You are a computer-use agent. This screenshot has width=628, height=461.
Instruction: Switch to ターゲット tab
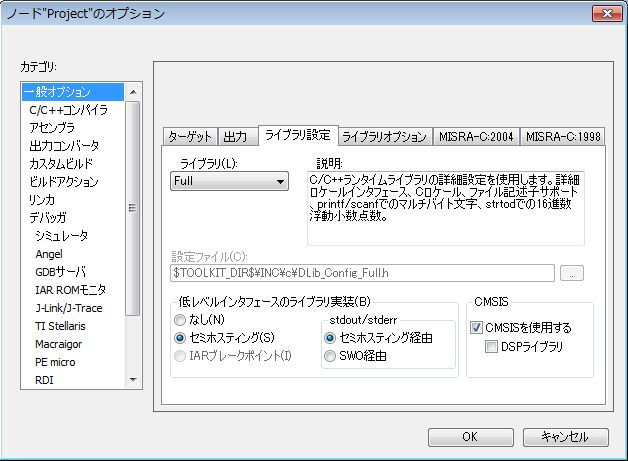point(190,137)
